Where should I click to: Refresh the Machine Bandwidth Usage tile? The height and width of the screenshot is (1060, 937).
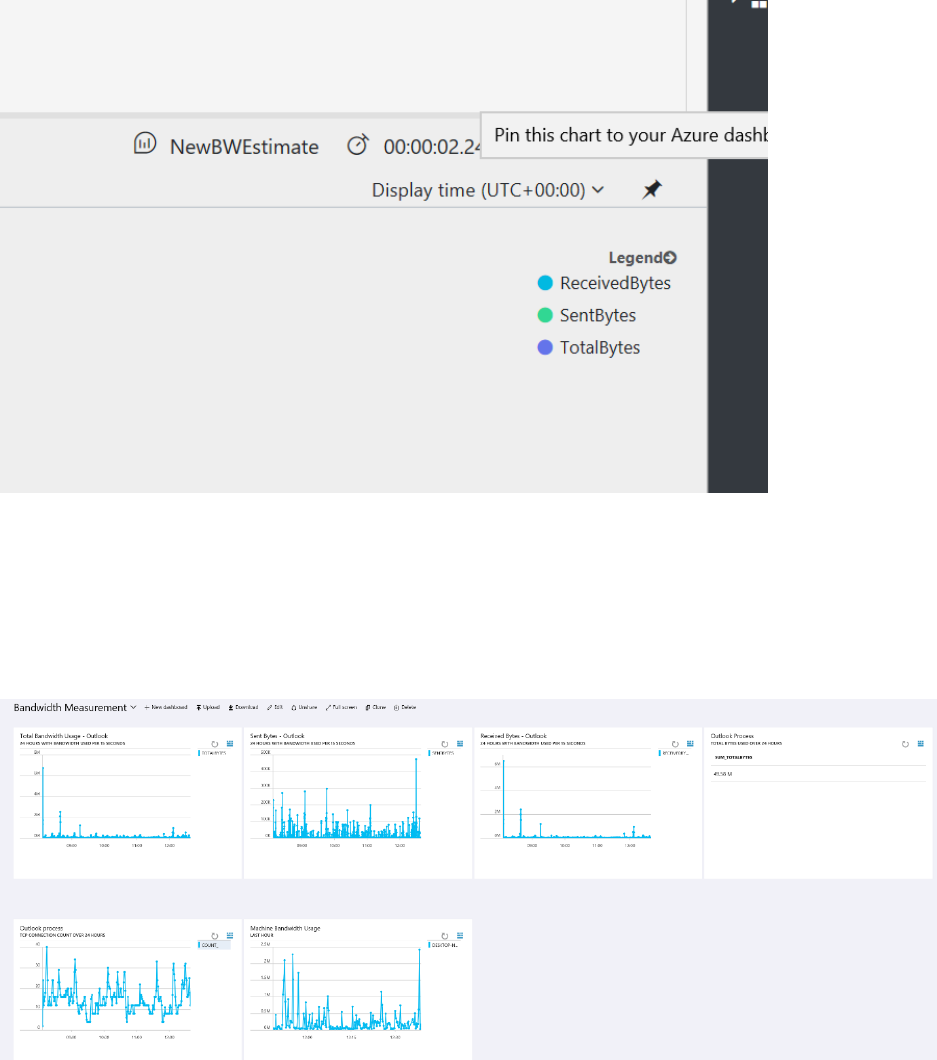(x=445, y=936)
